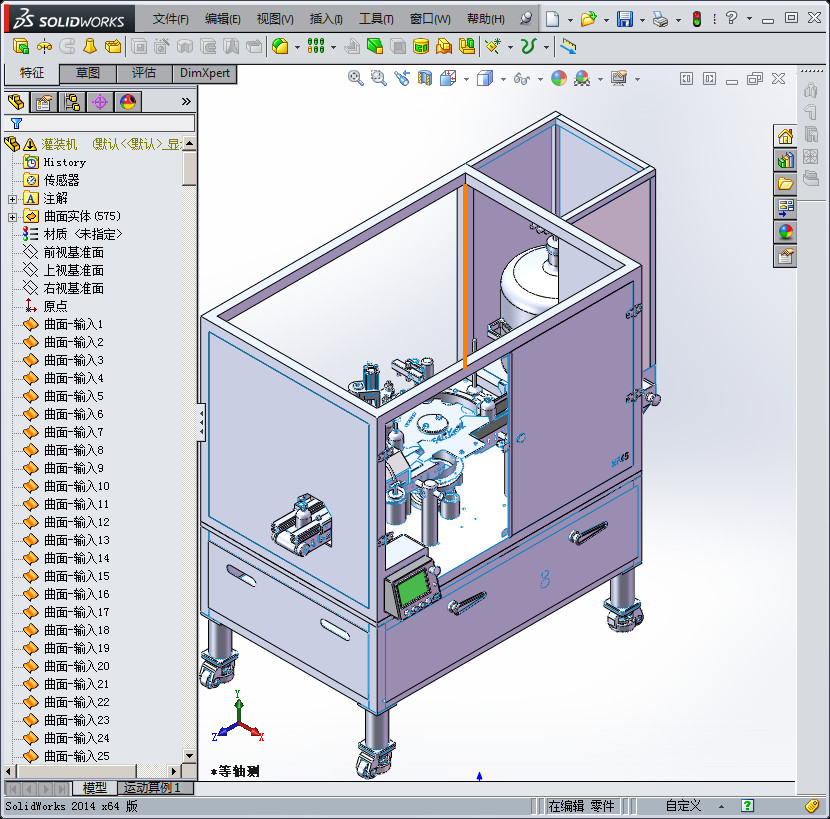Open the status bar 自定义 units arrow

(721, 807)
